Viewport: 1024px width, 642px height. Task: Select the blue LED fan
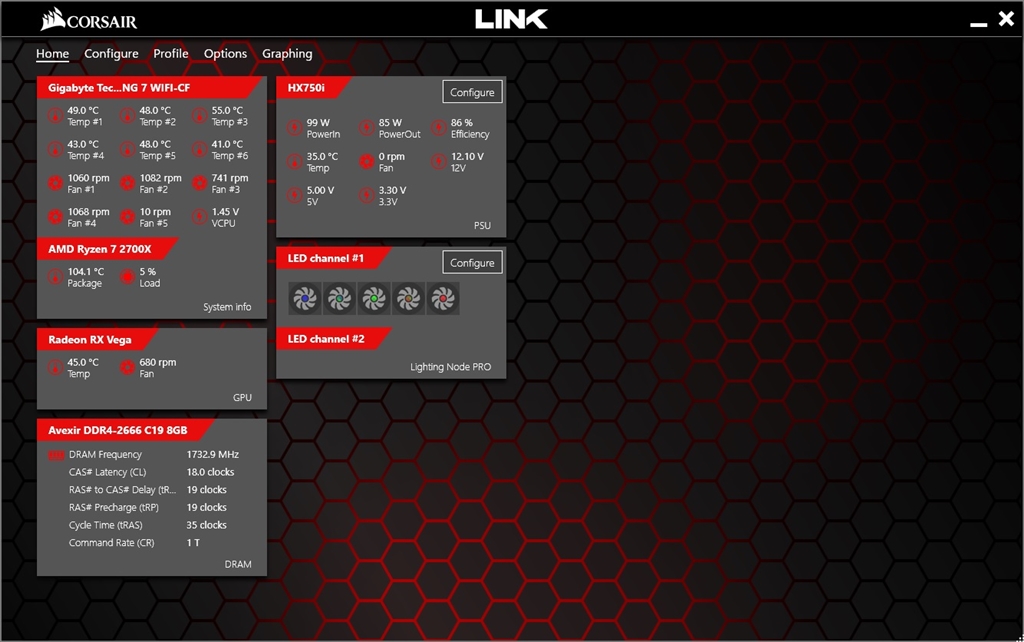point(305,298)
